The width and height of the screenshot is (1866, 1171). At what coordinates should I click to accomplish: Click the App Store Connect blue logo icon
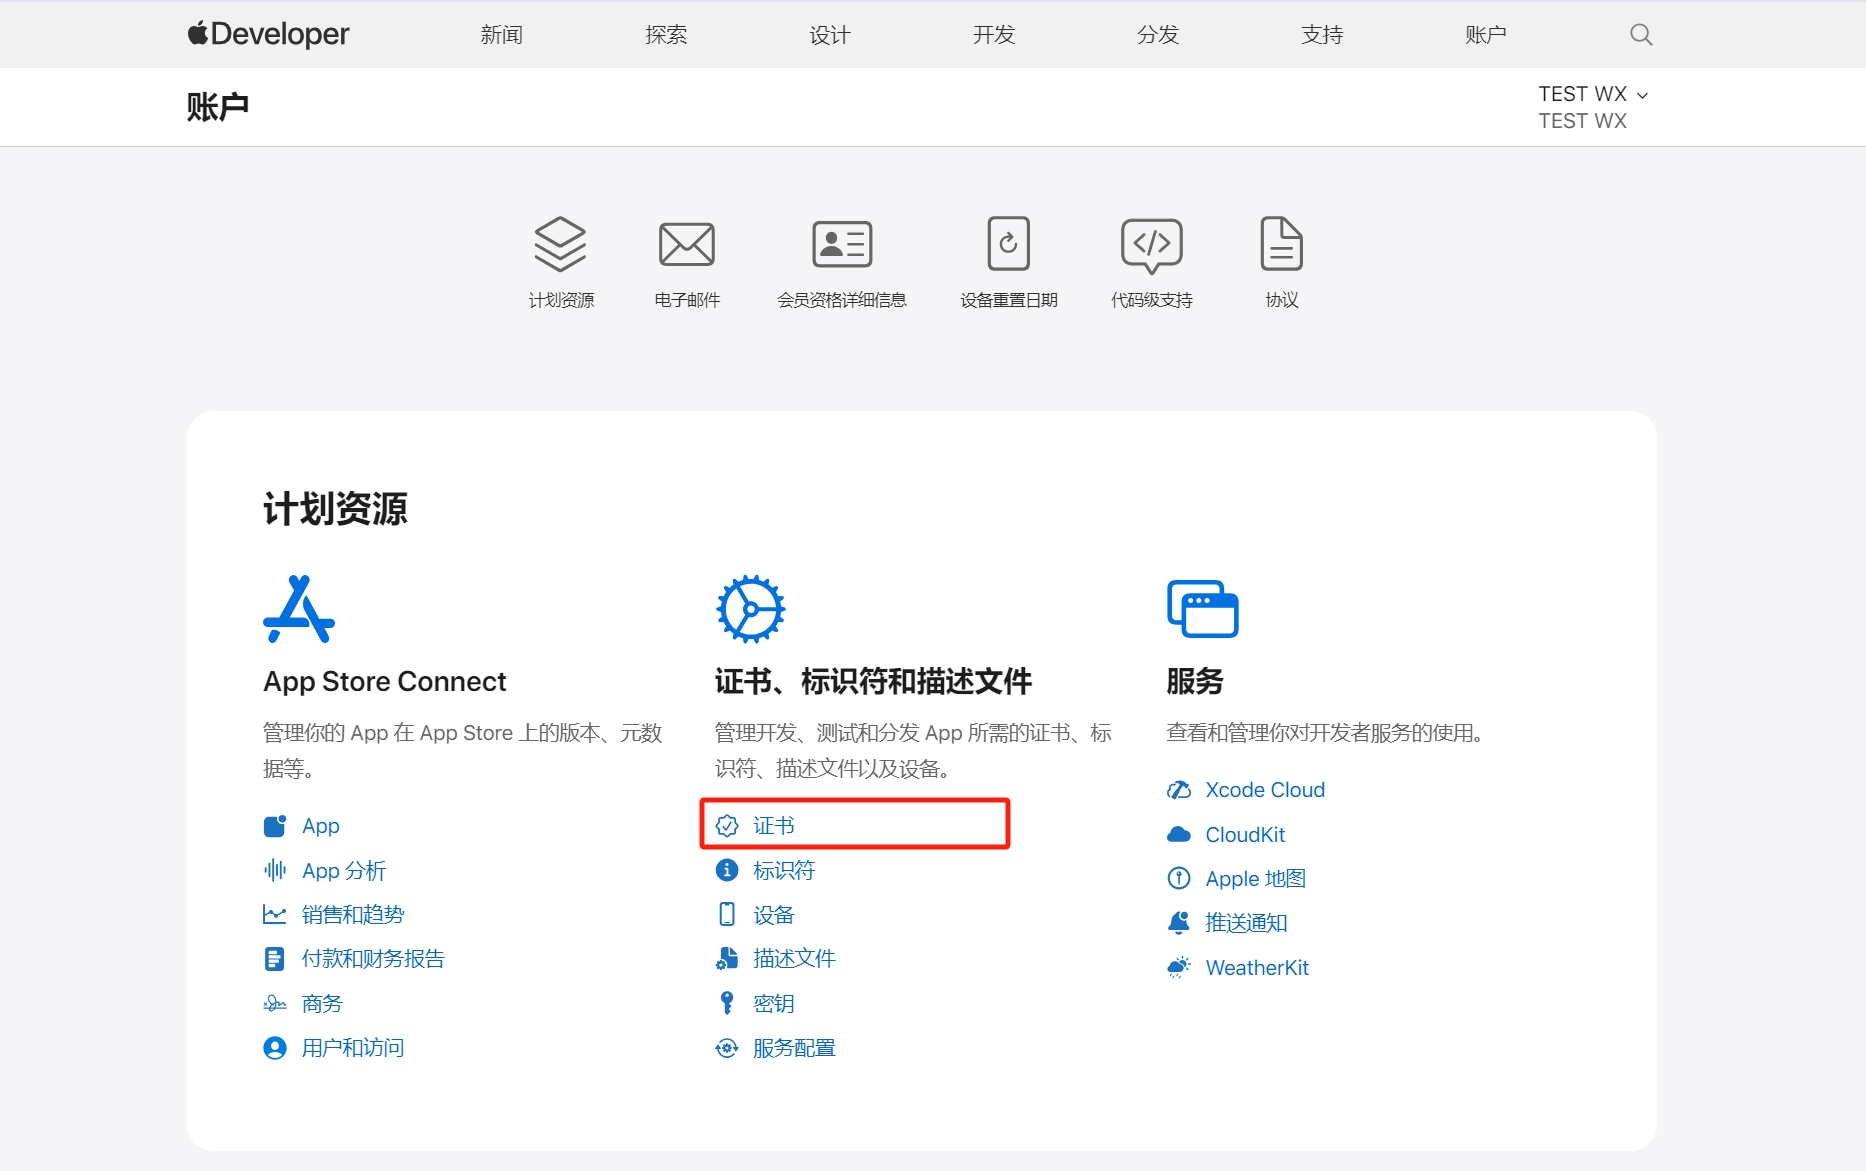point(299,609)
